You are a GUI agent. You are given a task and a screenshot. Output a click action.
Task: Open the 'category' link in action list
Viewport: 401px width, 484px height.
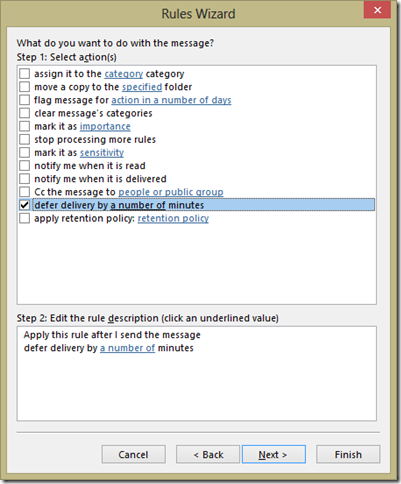(124, 74)
